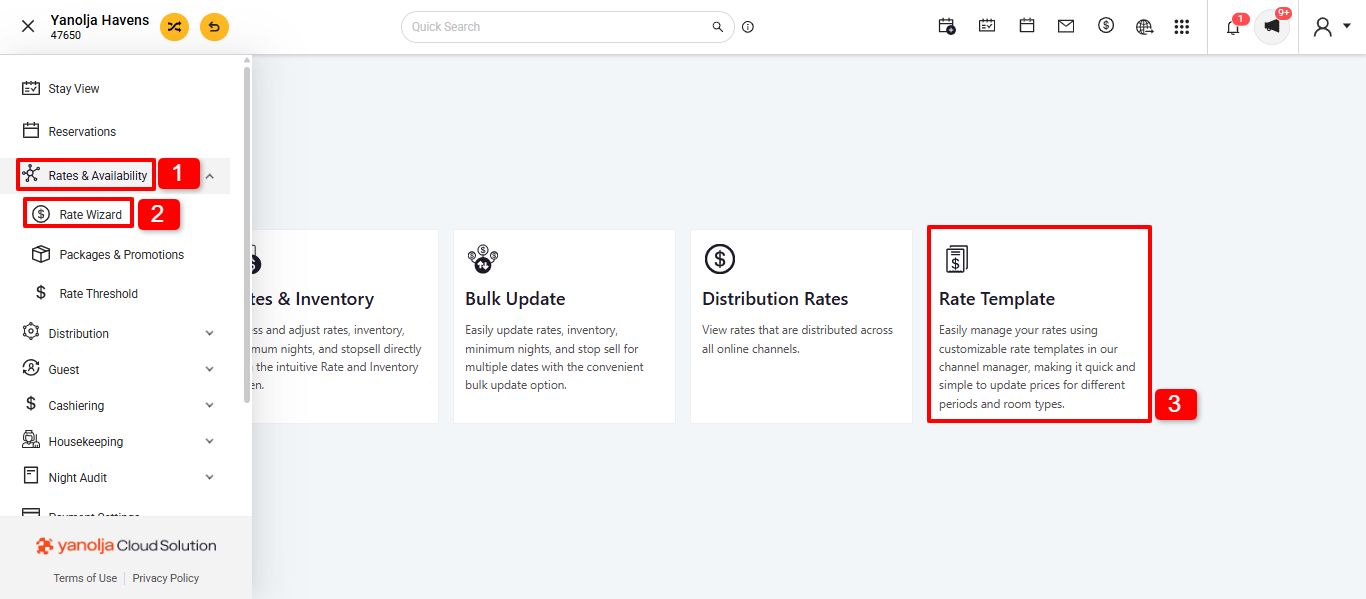Expand the Cashiering menu chevron
1366x599 pixels.
pyautogui.click(x=210, y=405)
